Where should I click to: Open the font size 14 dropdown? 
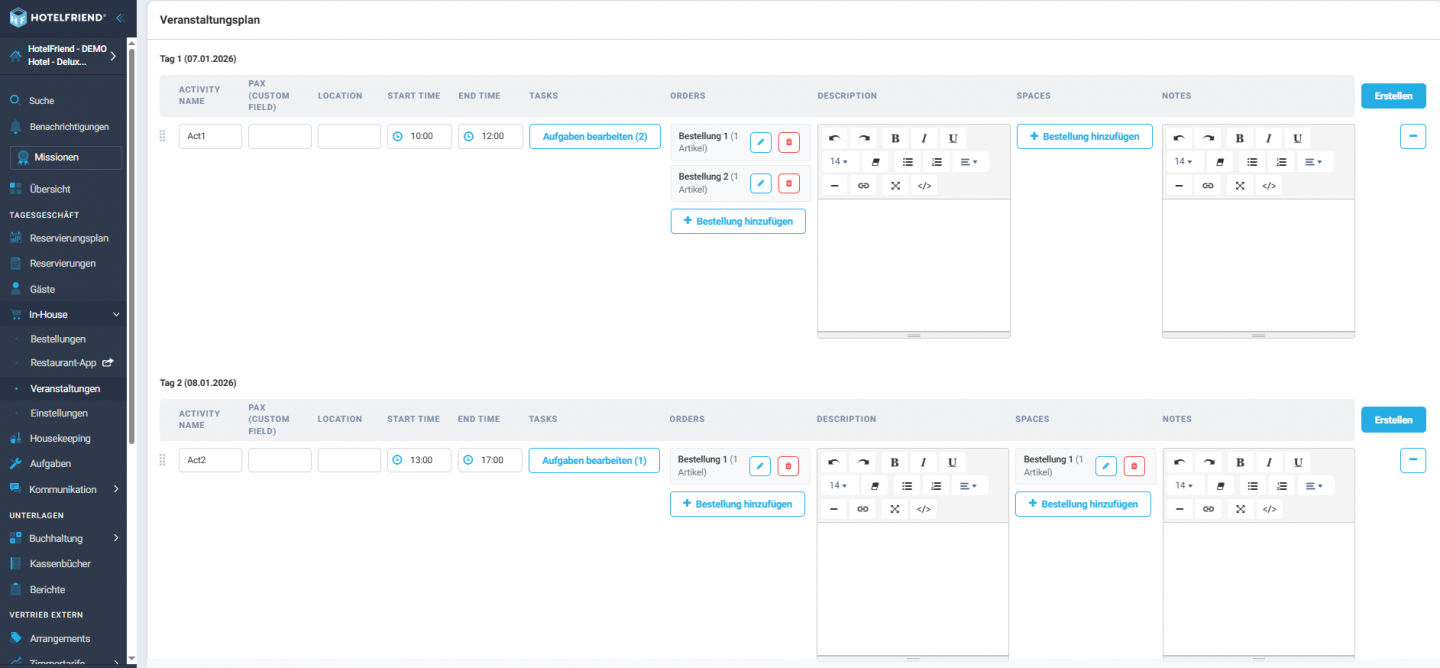point(838,161)
